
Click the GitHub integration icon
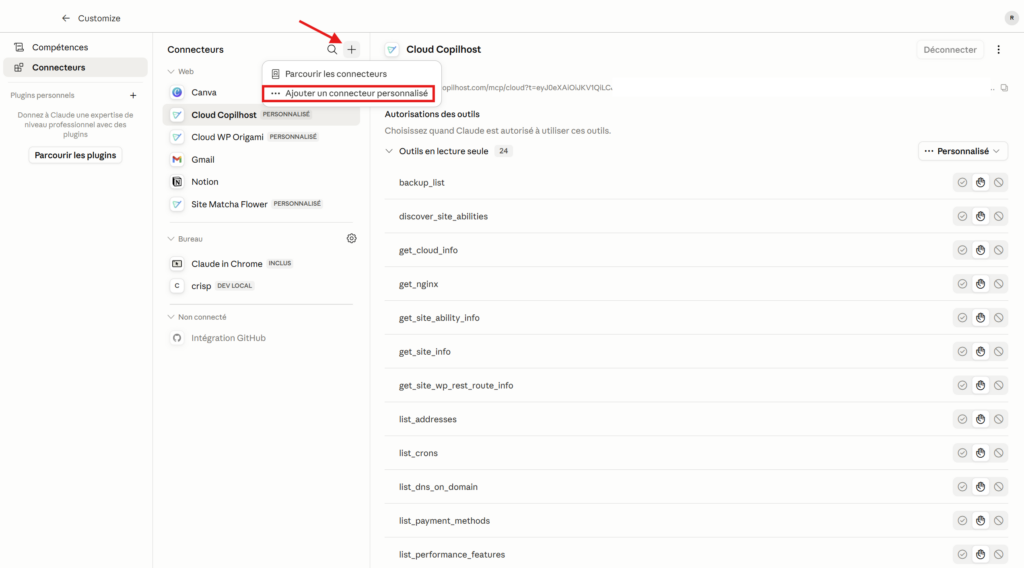pos(177,338)
